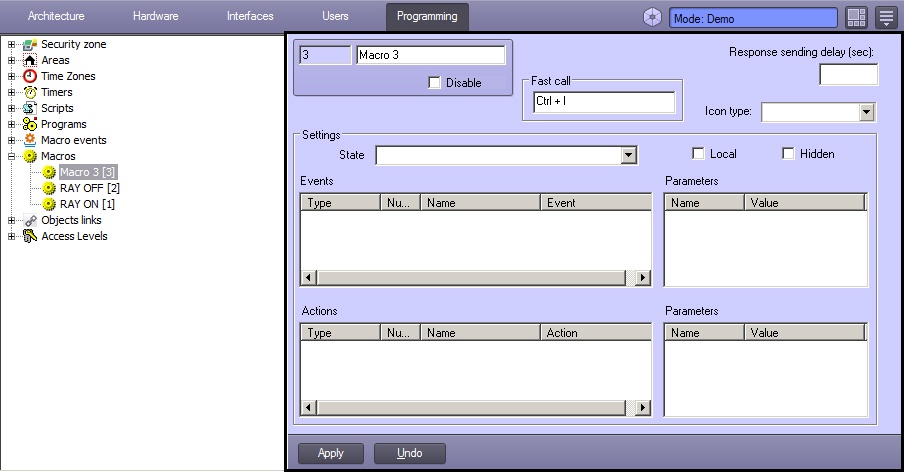Click Events Parameters Value column header
904x472 pixels.
(804, 203)
